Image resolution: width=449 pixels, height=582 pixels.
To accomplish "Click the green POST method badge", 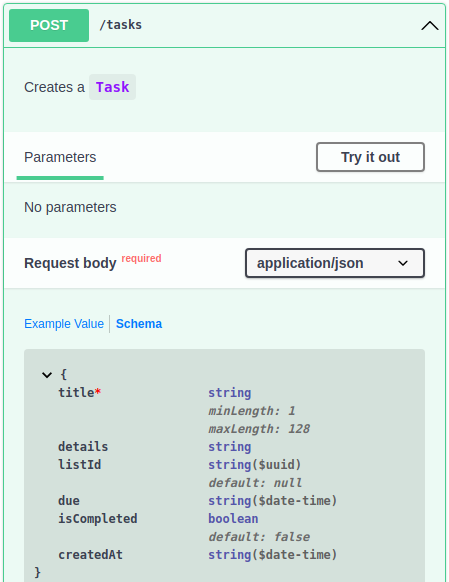I will 49,25.
